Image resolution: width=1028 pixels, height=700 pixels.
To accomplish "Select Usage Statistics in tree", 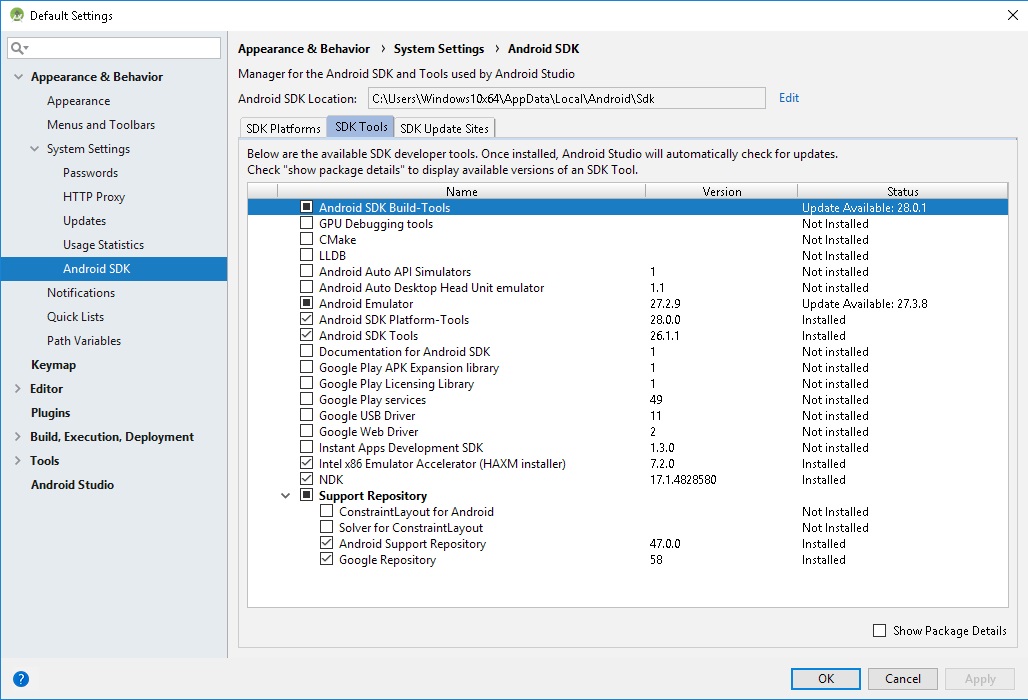I will click(104, 244).
